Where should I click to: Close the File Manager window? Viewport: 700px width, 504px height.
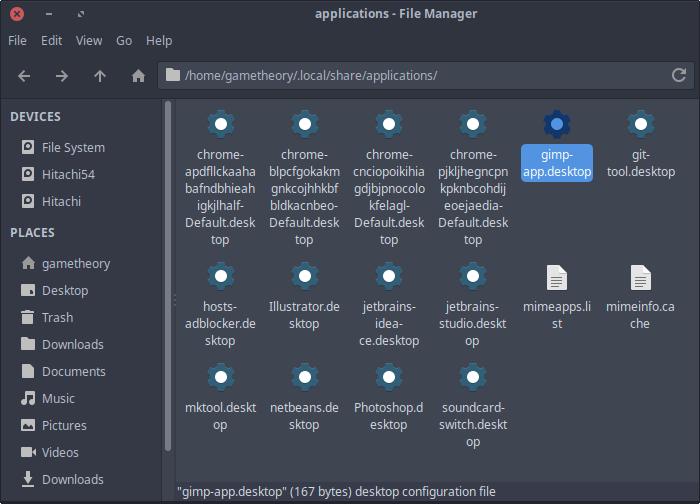[17, 14]
